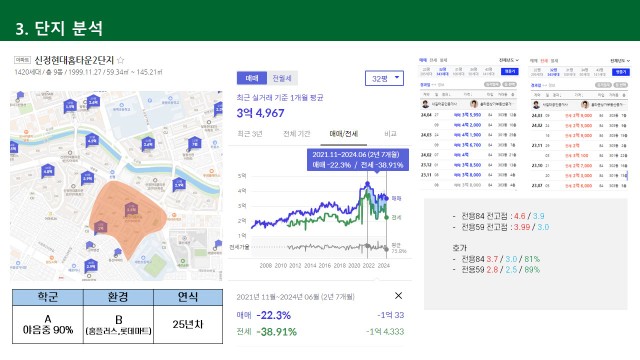The height and width of the screenshot is (360, 640).
Task: Select the 전세 3억 100 transaction row
Action: pyautogui.click(x=579, y=156)
